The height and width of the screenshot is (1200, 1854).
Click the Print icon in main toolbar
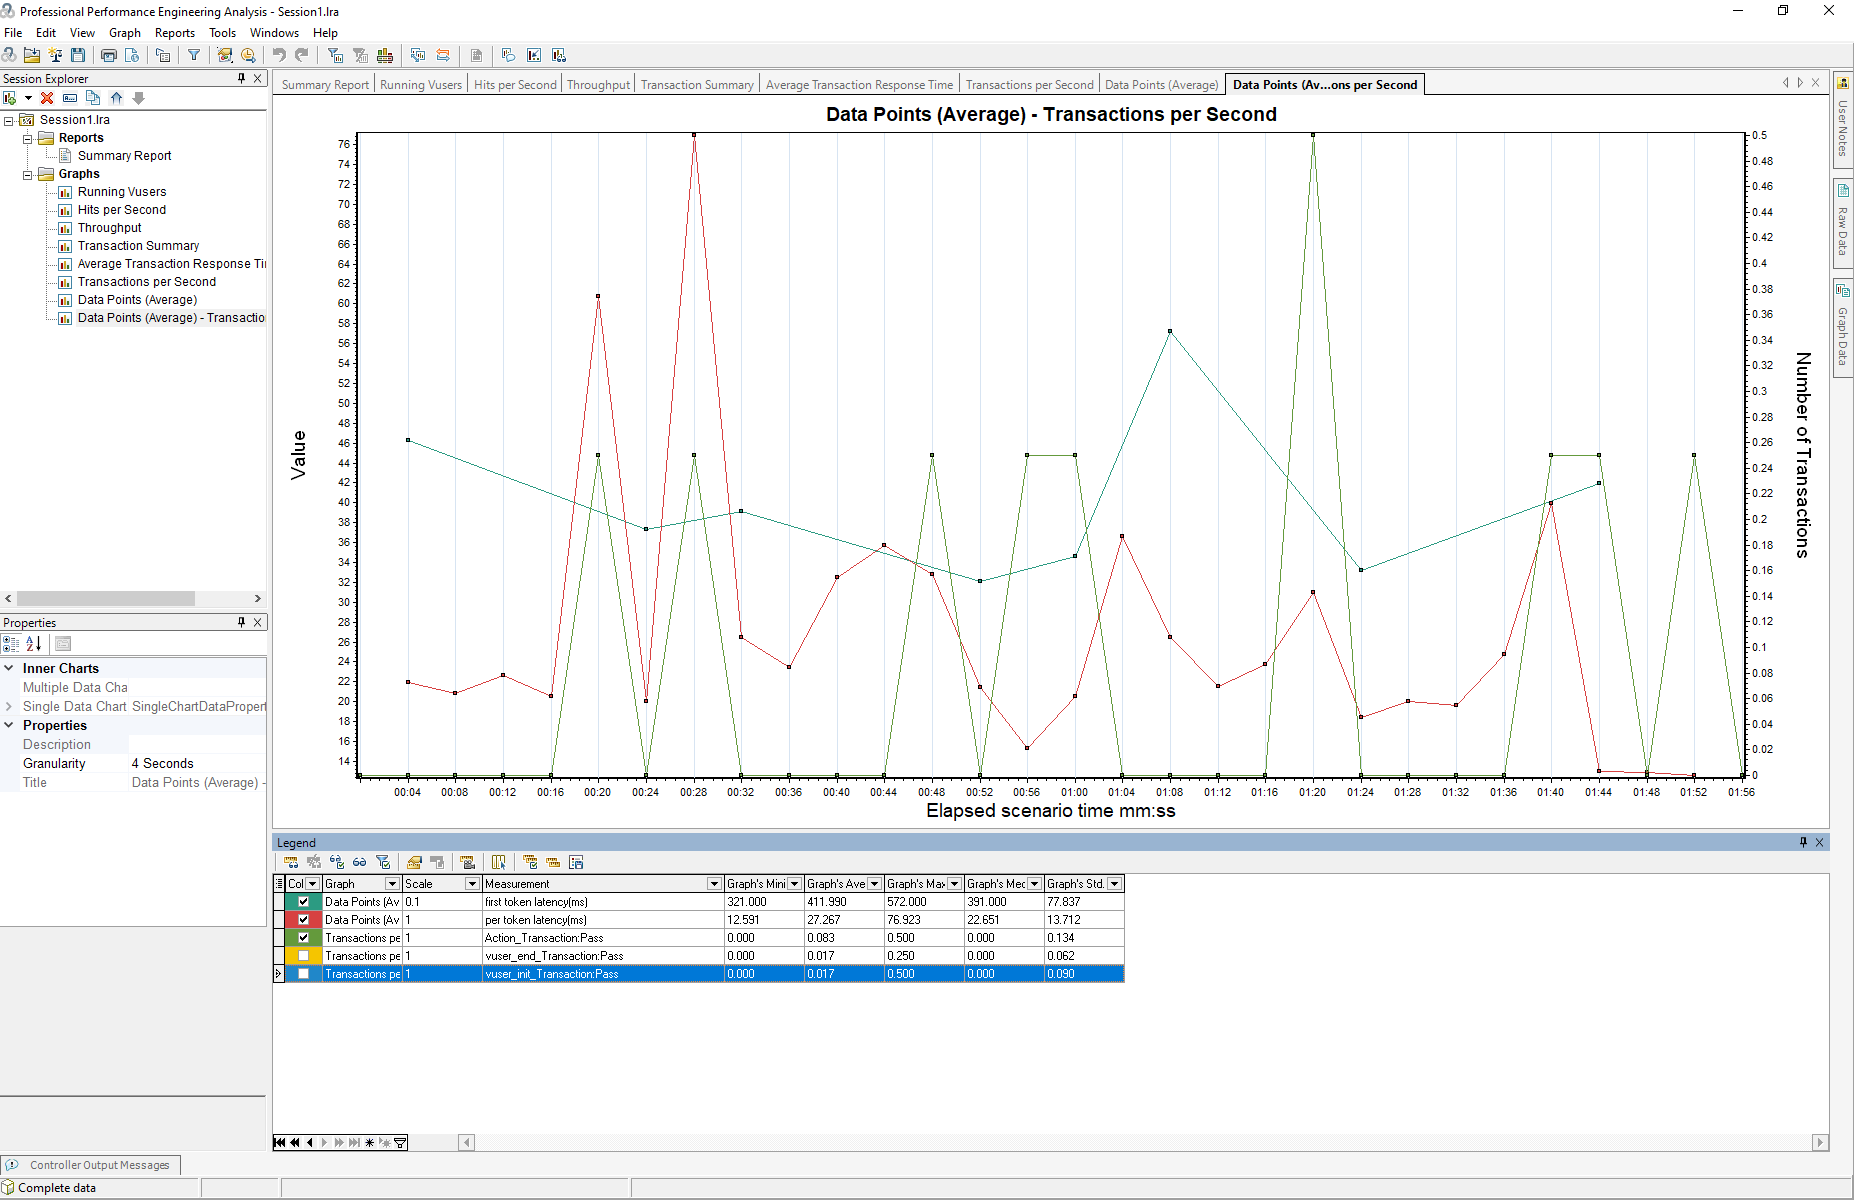[109, 56]
